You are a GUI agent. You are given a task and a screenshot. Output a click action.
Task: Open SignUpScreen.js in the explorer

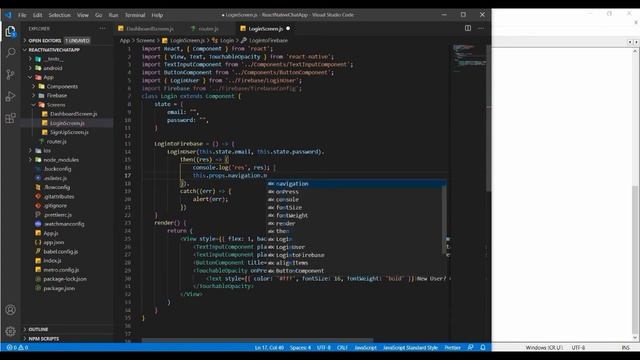click(69, 132)
